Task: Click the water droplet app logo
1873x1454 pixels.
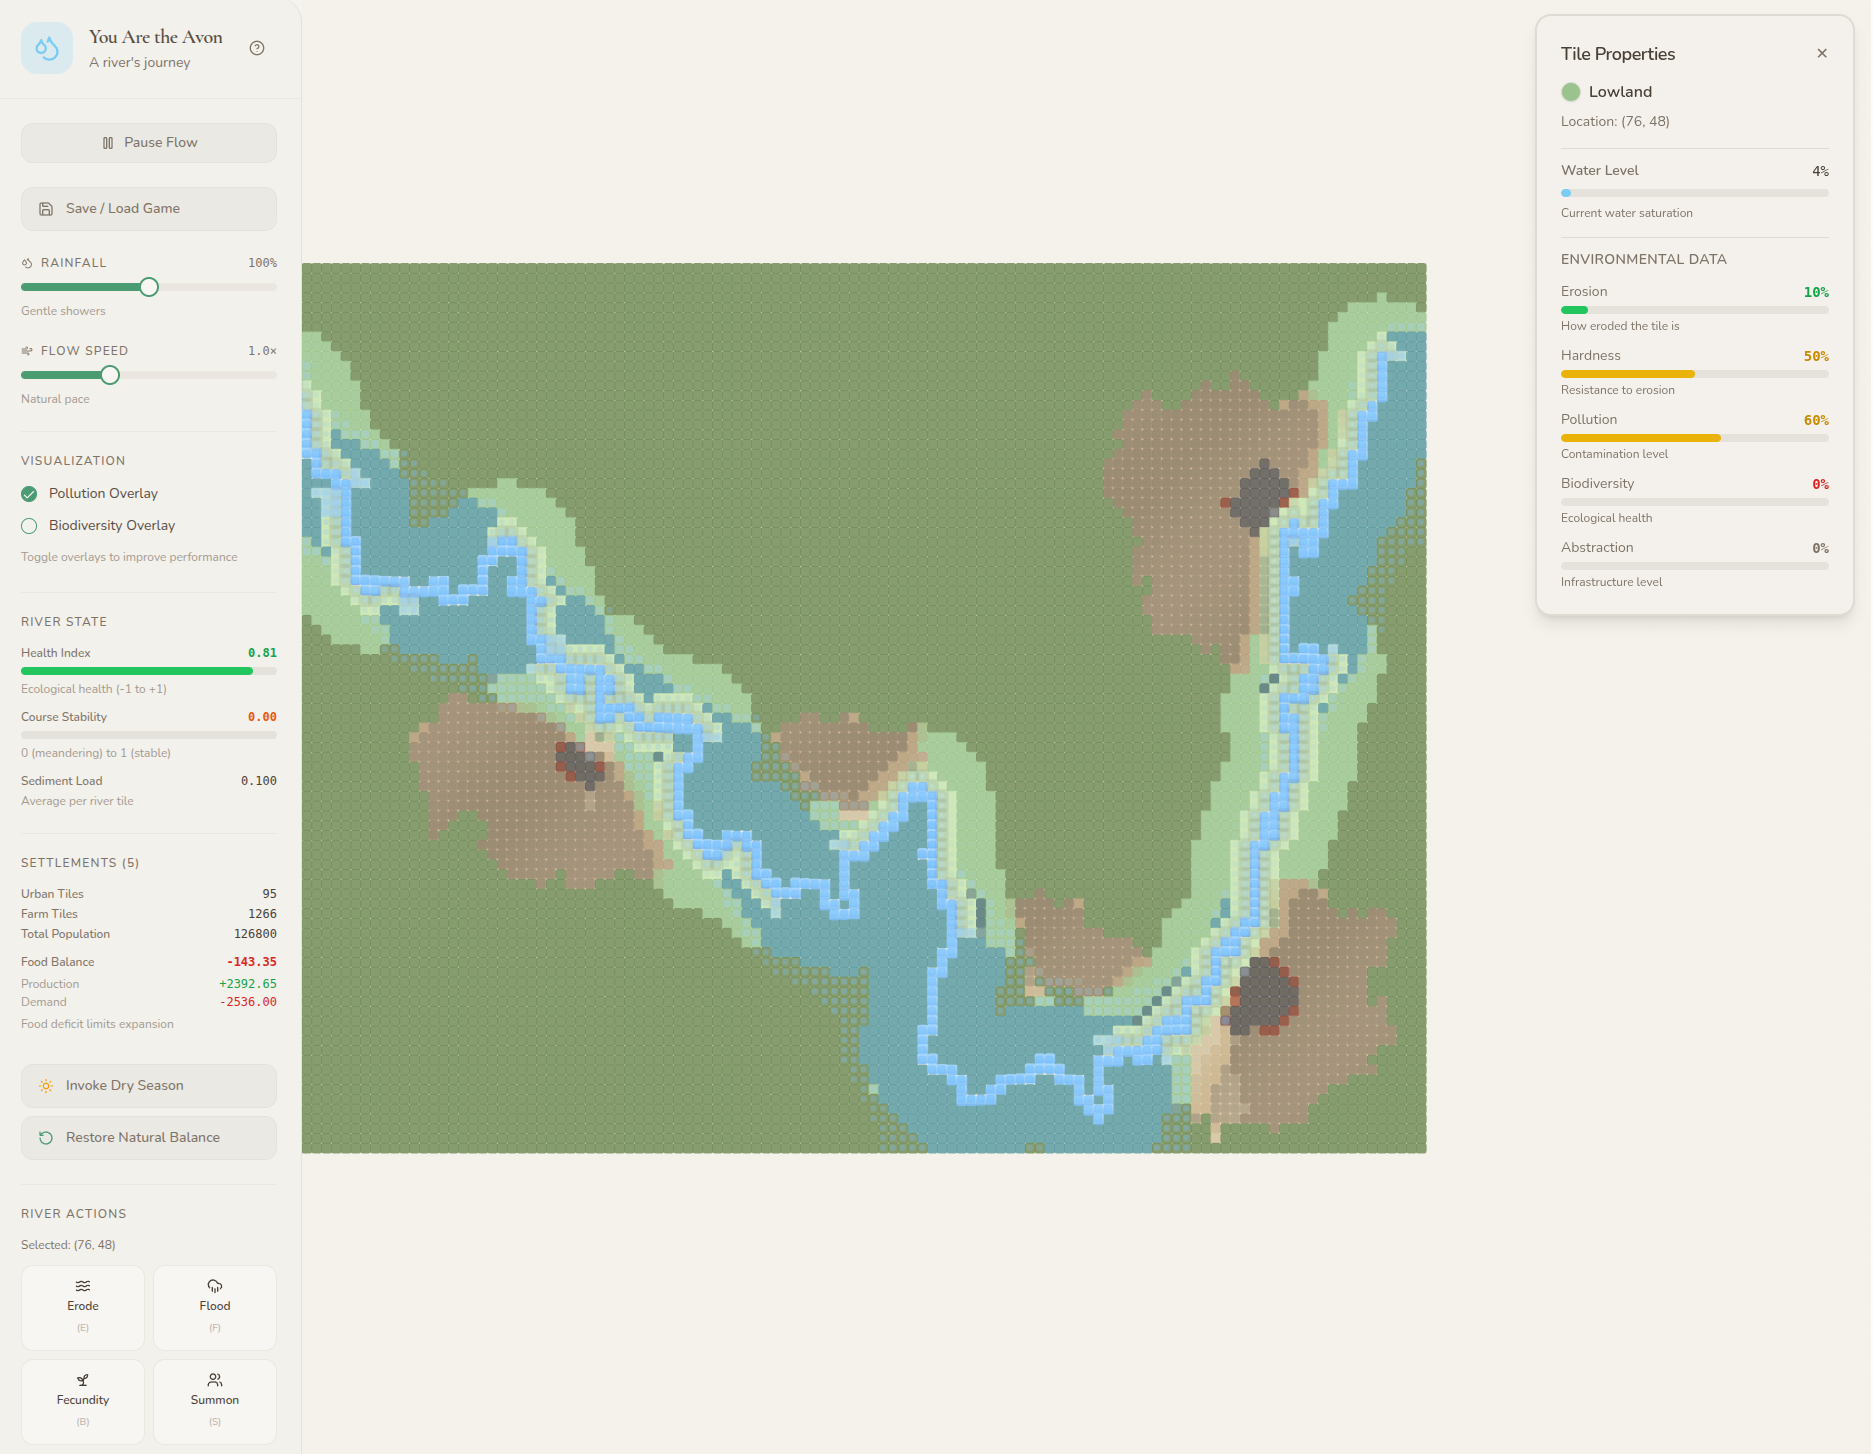Action: (47, 48)
